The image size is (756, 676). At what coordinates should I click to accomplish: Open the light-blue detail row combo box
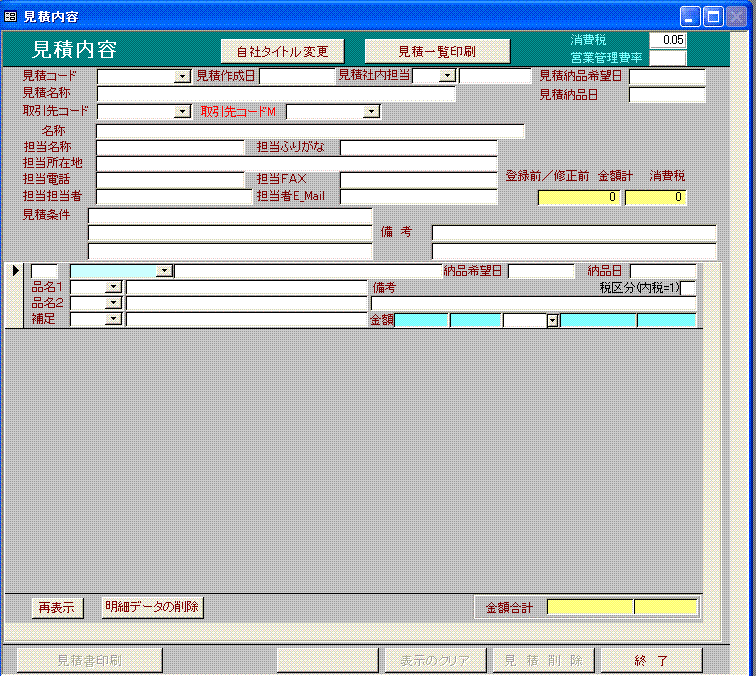164,271
